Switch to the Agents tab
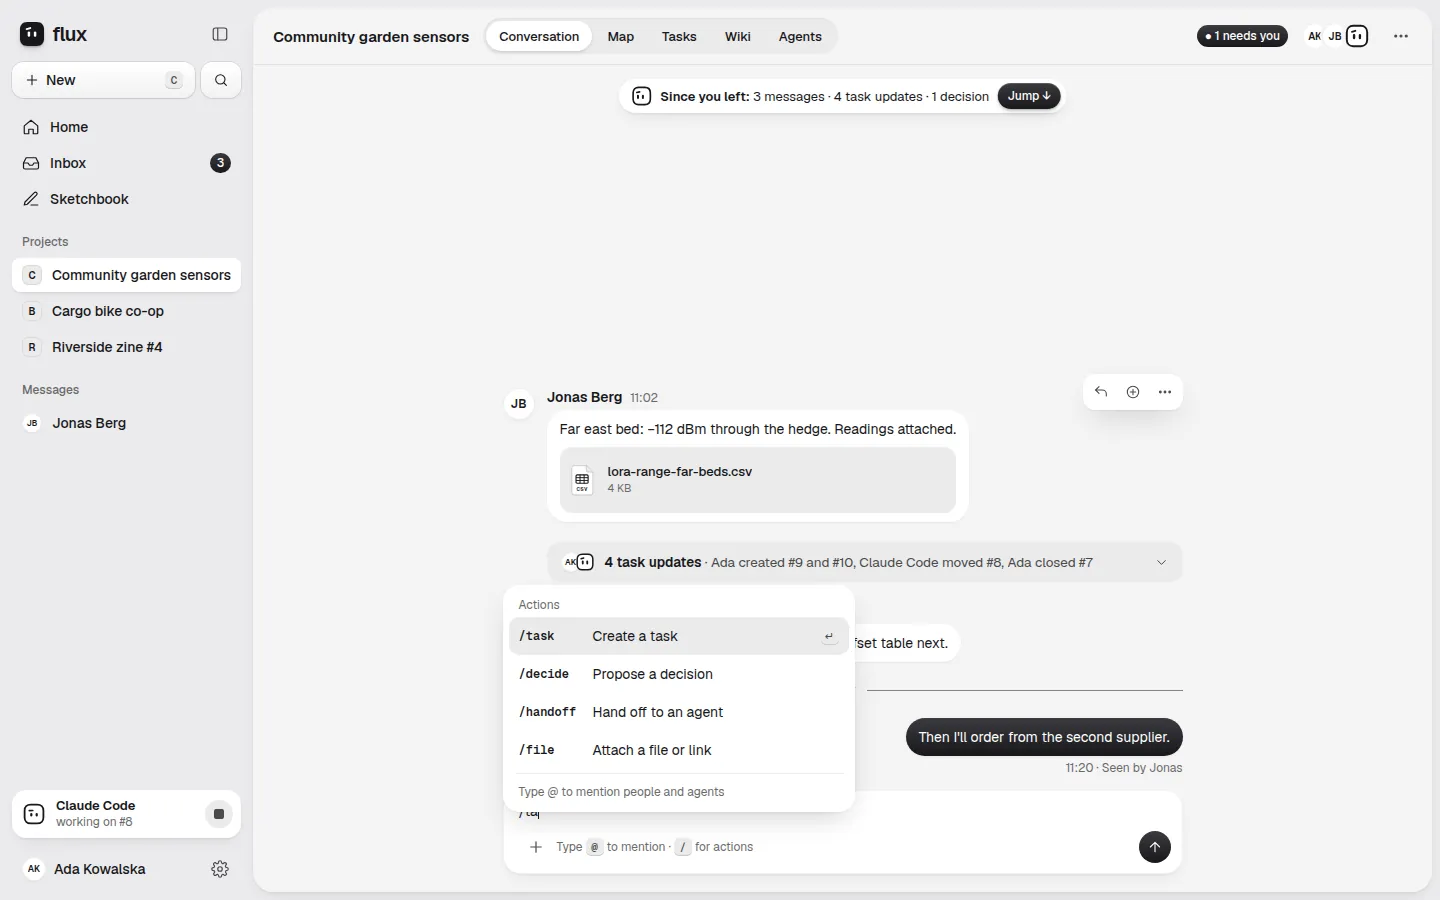 (800, 36)
